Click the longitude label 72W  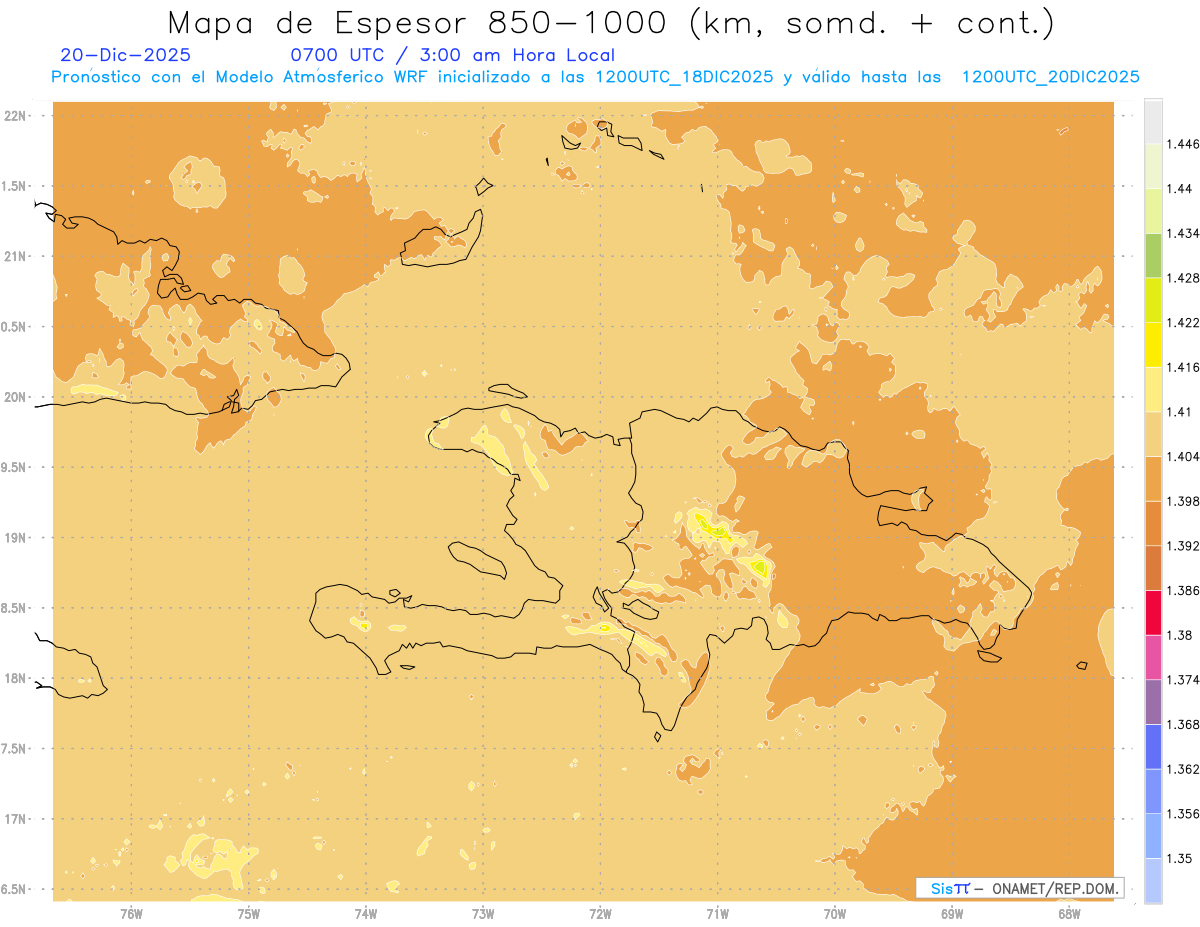pyautogui.click(x=600, y=913)
